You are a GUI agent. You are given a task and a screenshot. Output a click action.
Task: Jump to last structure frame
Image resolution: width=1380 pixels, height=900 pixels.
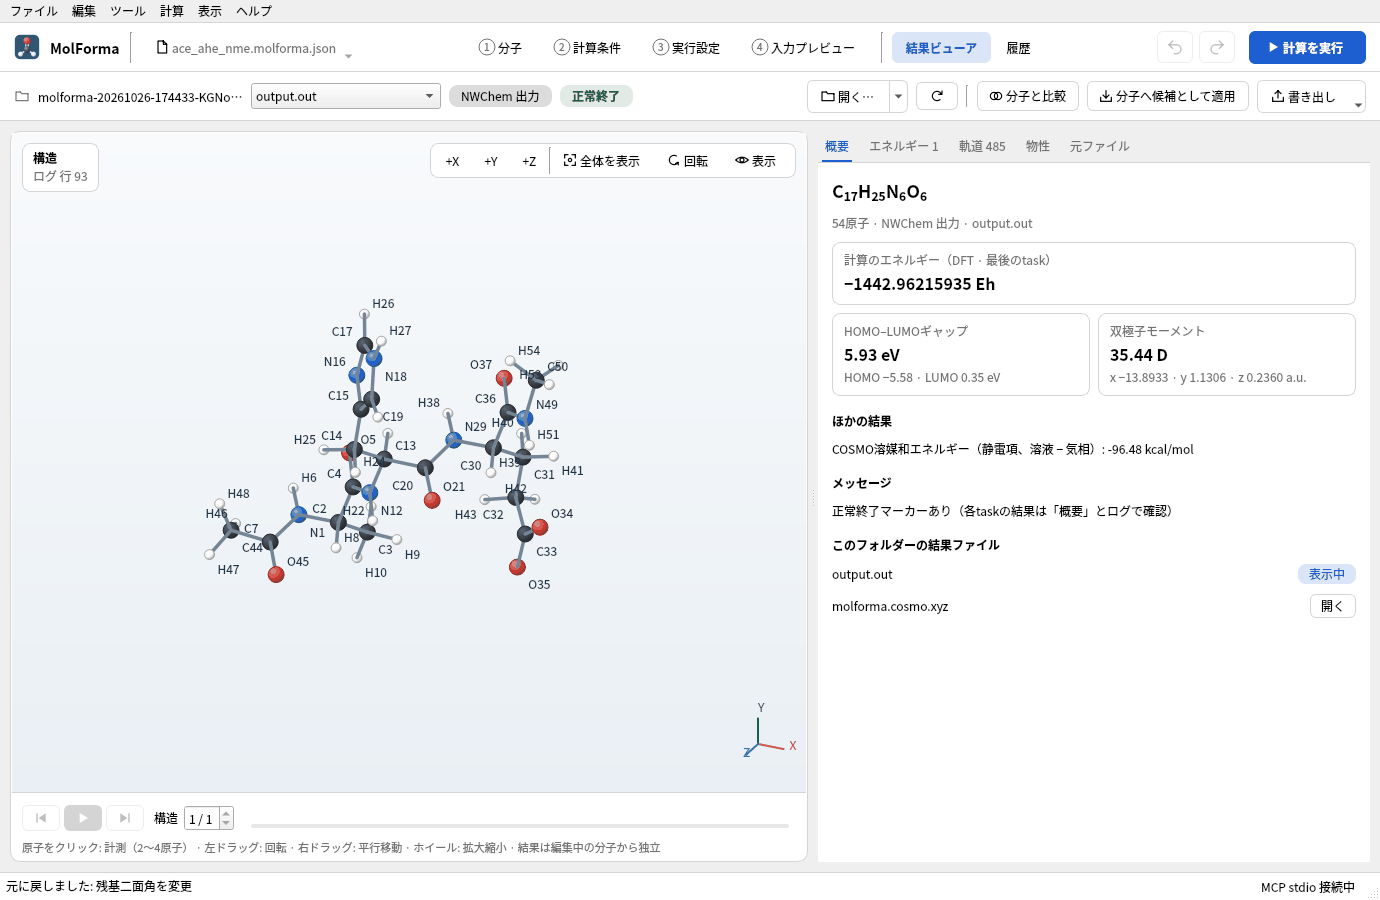coord(125,818)
